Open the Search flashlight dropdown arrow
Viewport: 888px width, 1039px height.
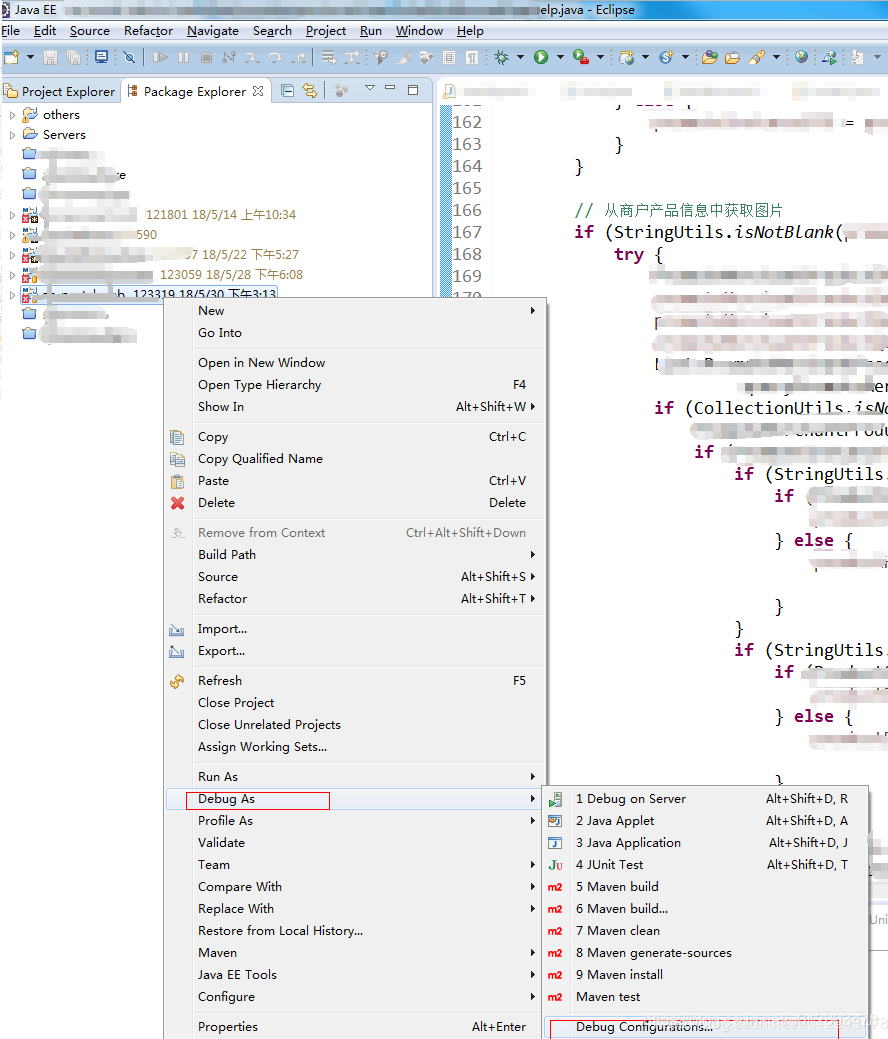(776, 58)
